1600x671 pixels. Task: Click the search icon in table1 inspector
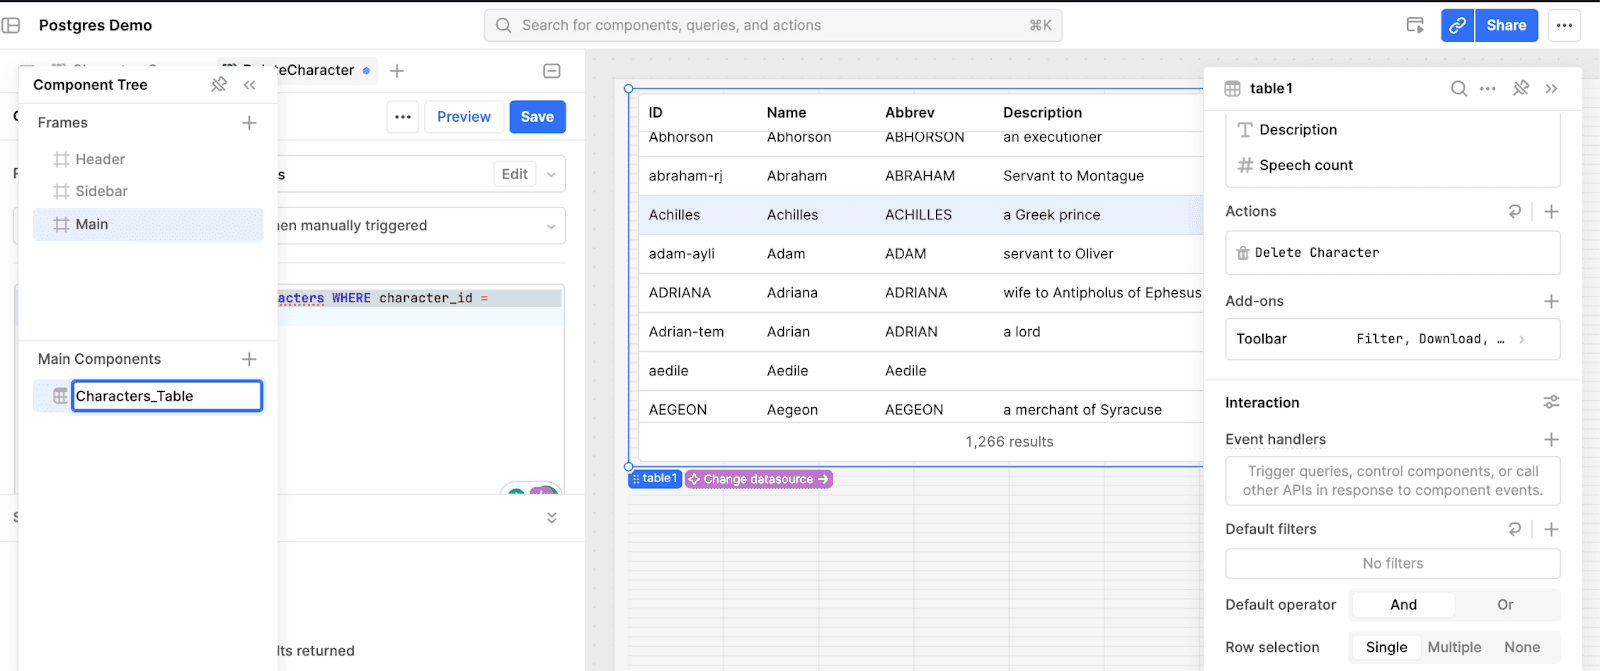(x=1459, y=89)
